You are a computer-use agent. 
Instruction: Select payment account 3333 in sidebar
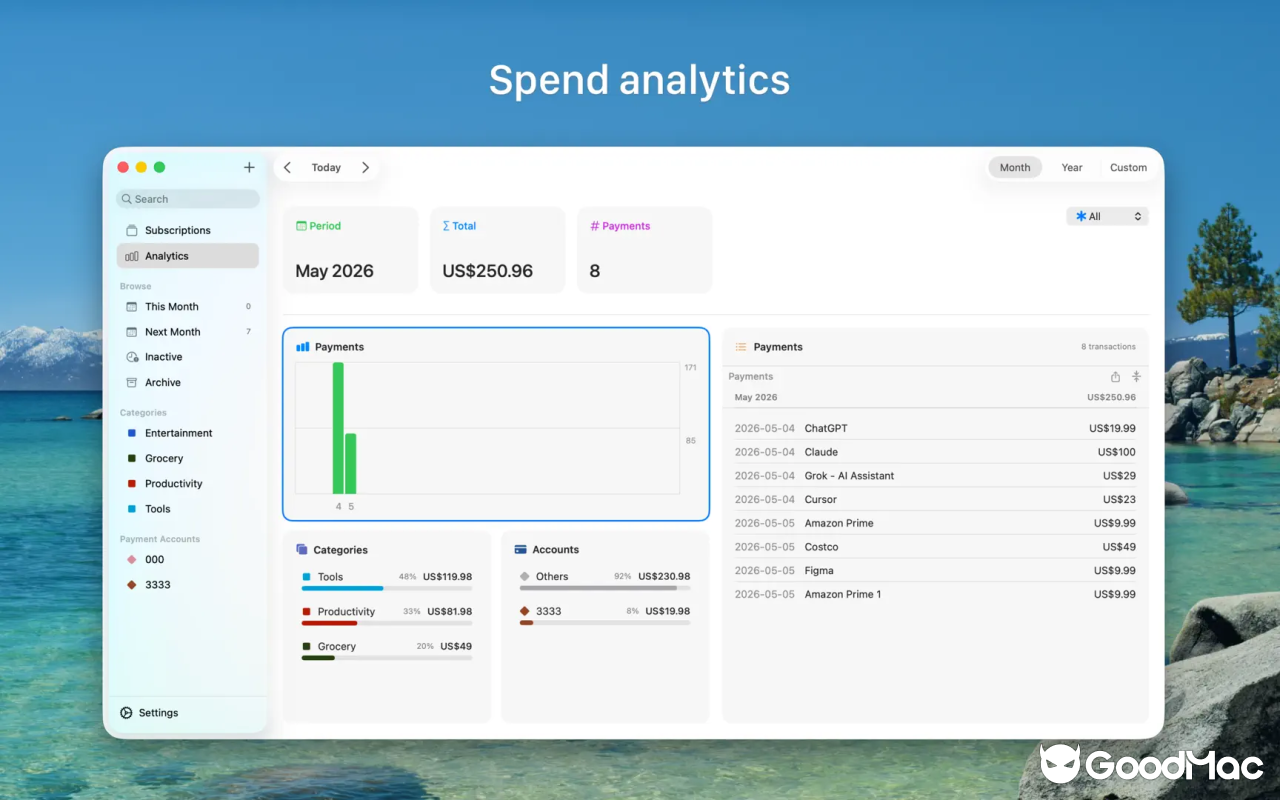pyautogui.click(x=188, y=585)
